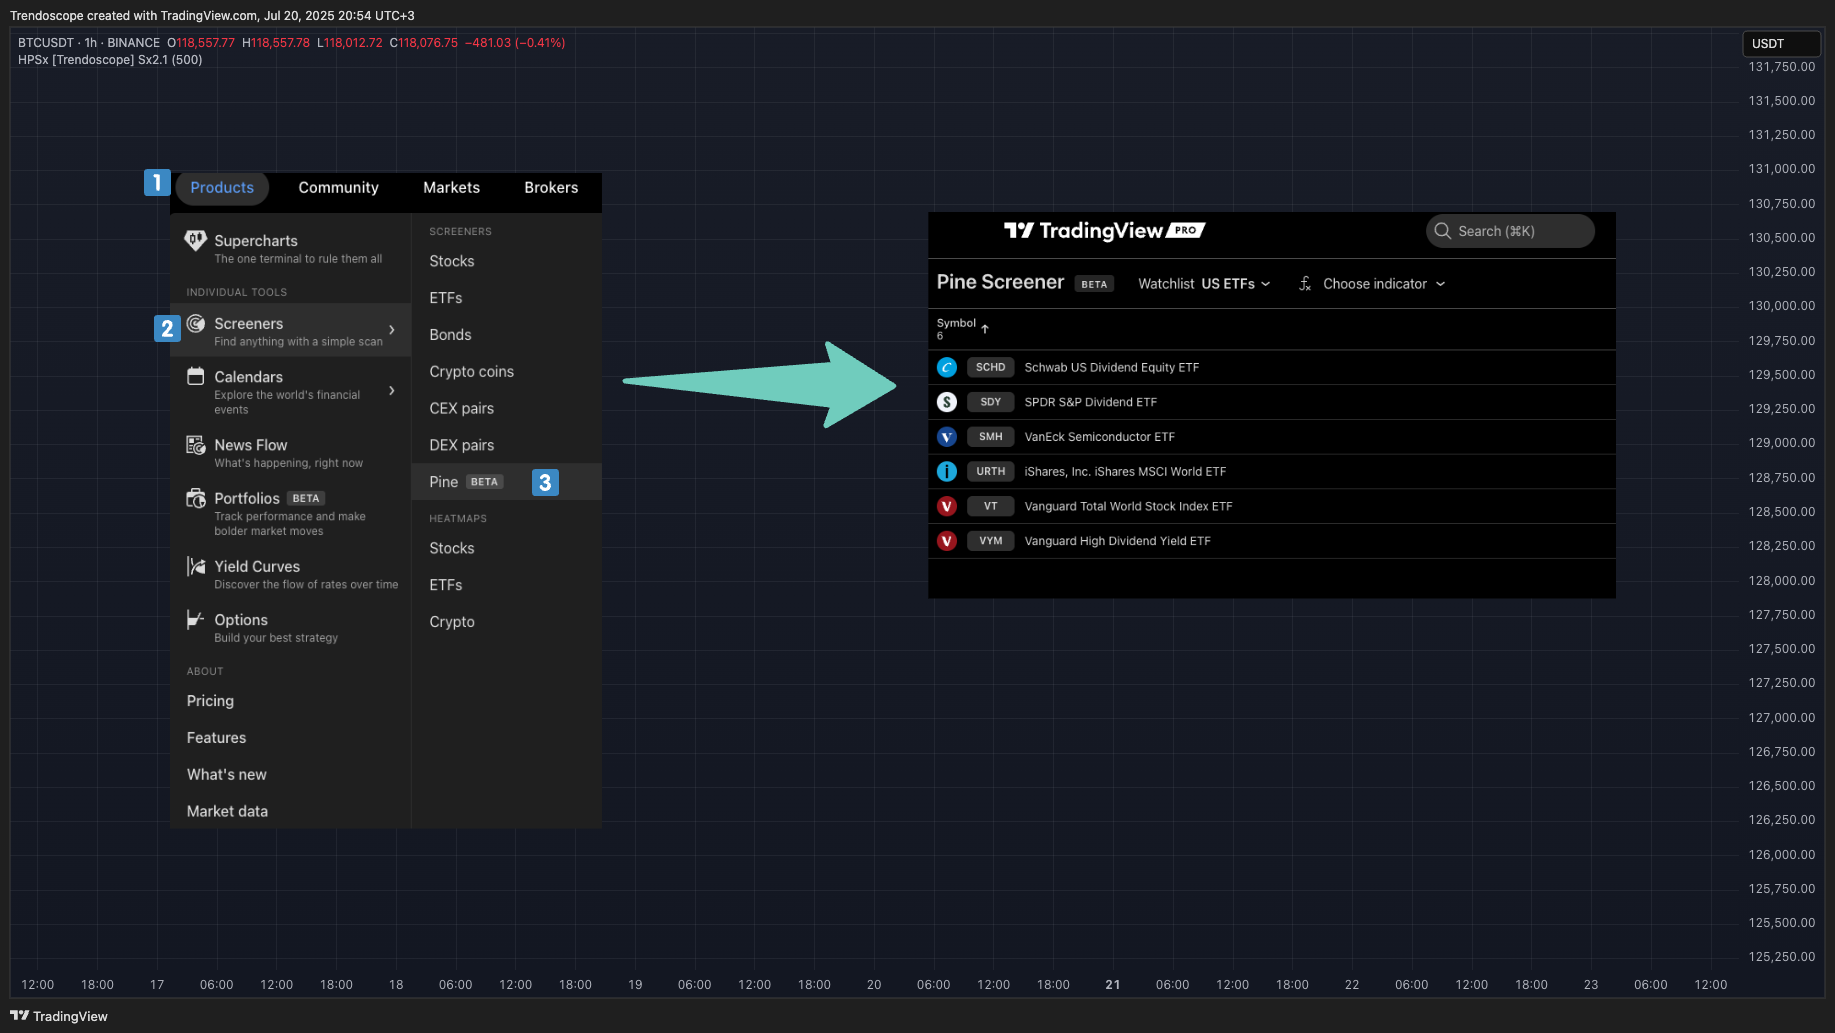Choose the Bonds screener

coord(450,335)
